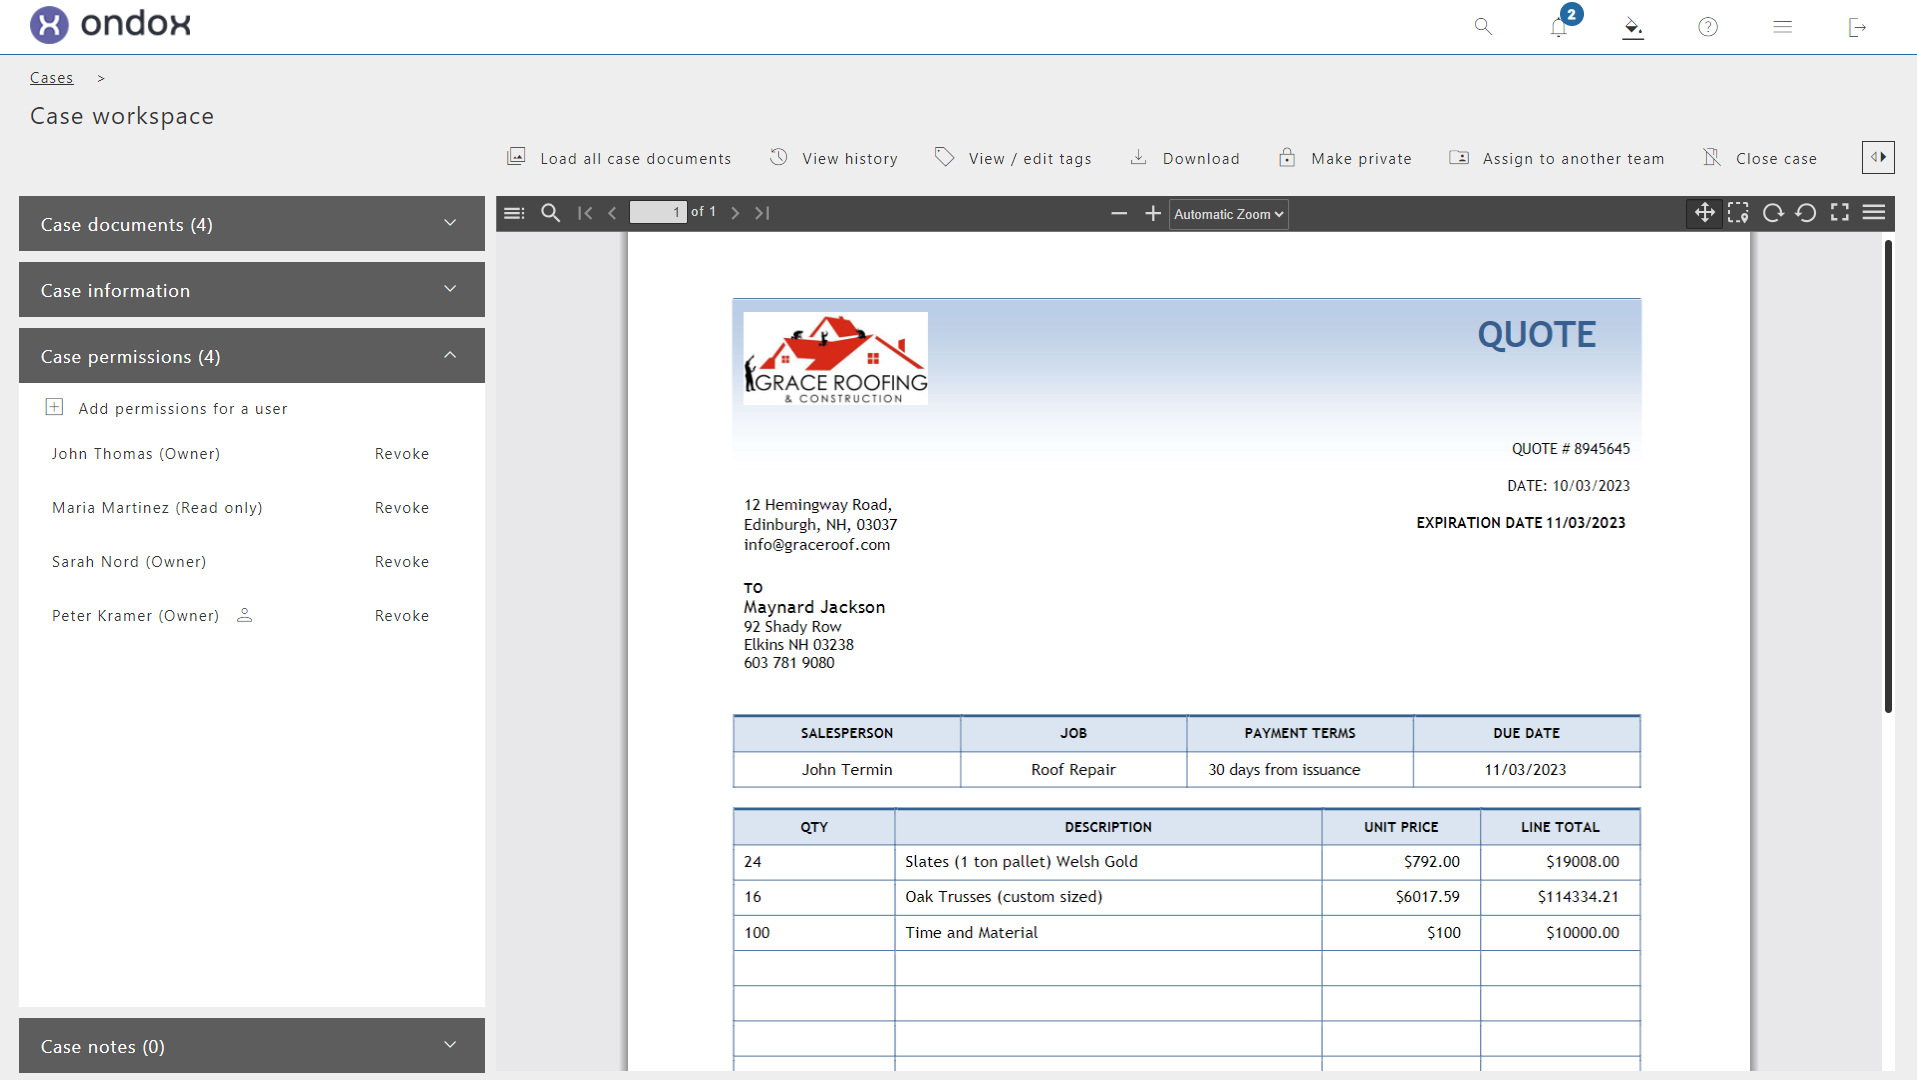Open the notifications bell icon

[x=1558, y=27]
